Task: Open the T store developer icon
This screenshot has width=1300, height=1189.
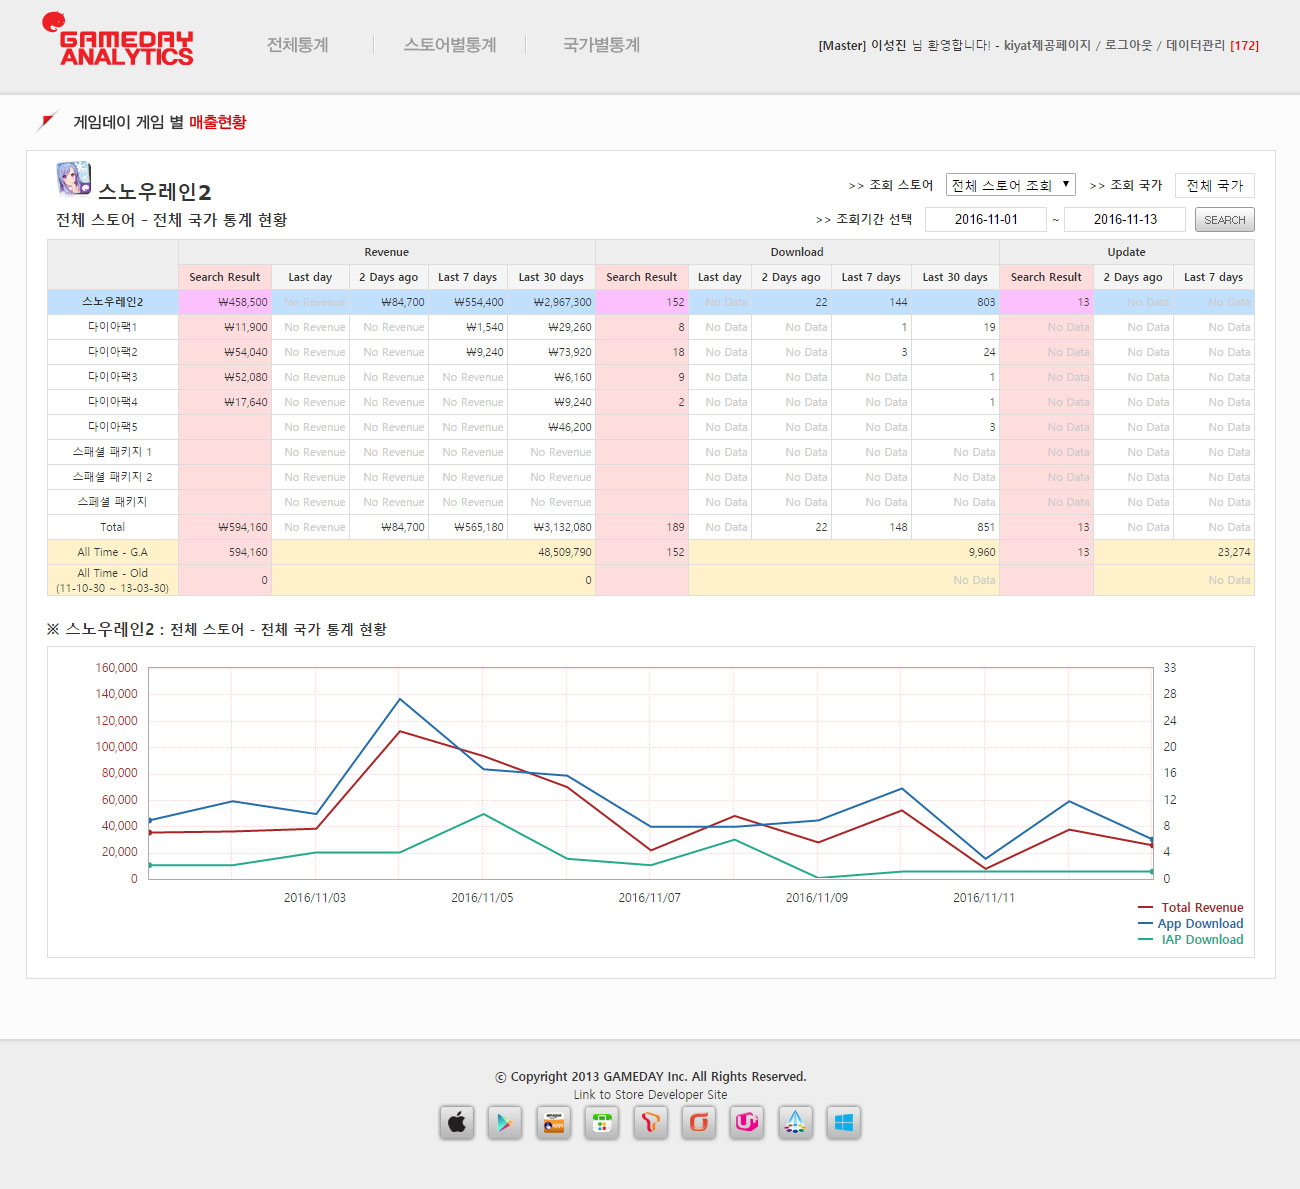Action: coord(651,1123)
